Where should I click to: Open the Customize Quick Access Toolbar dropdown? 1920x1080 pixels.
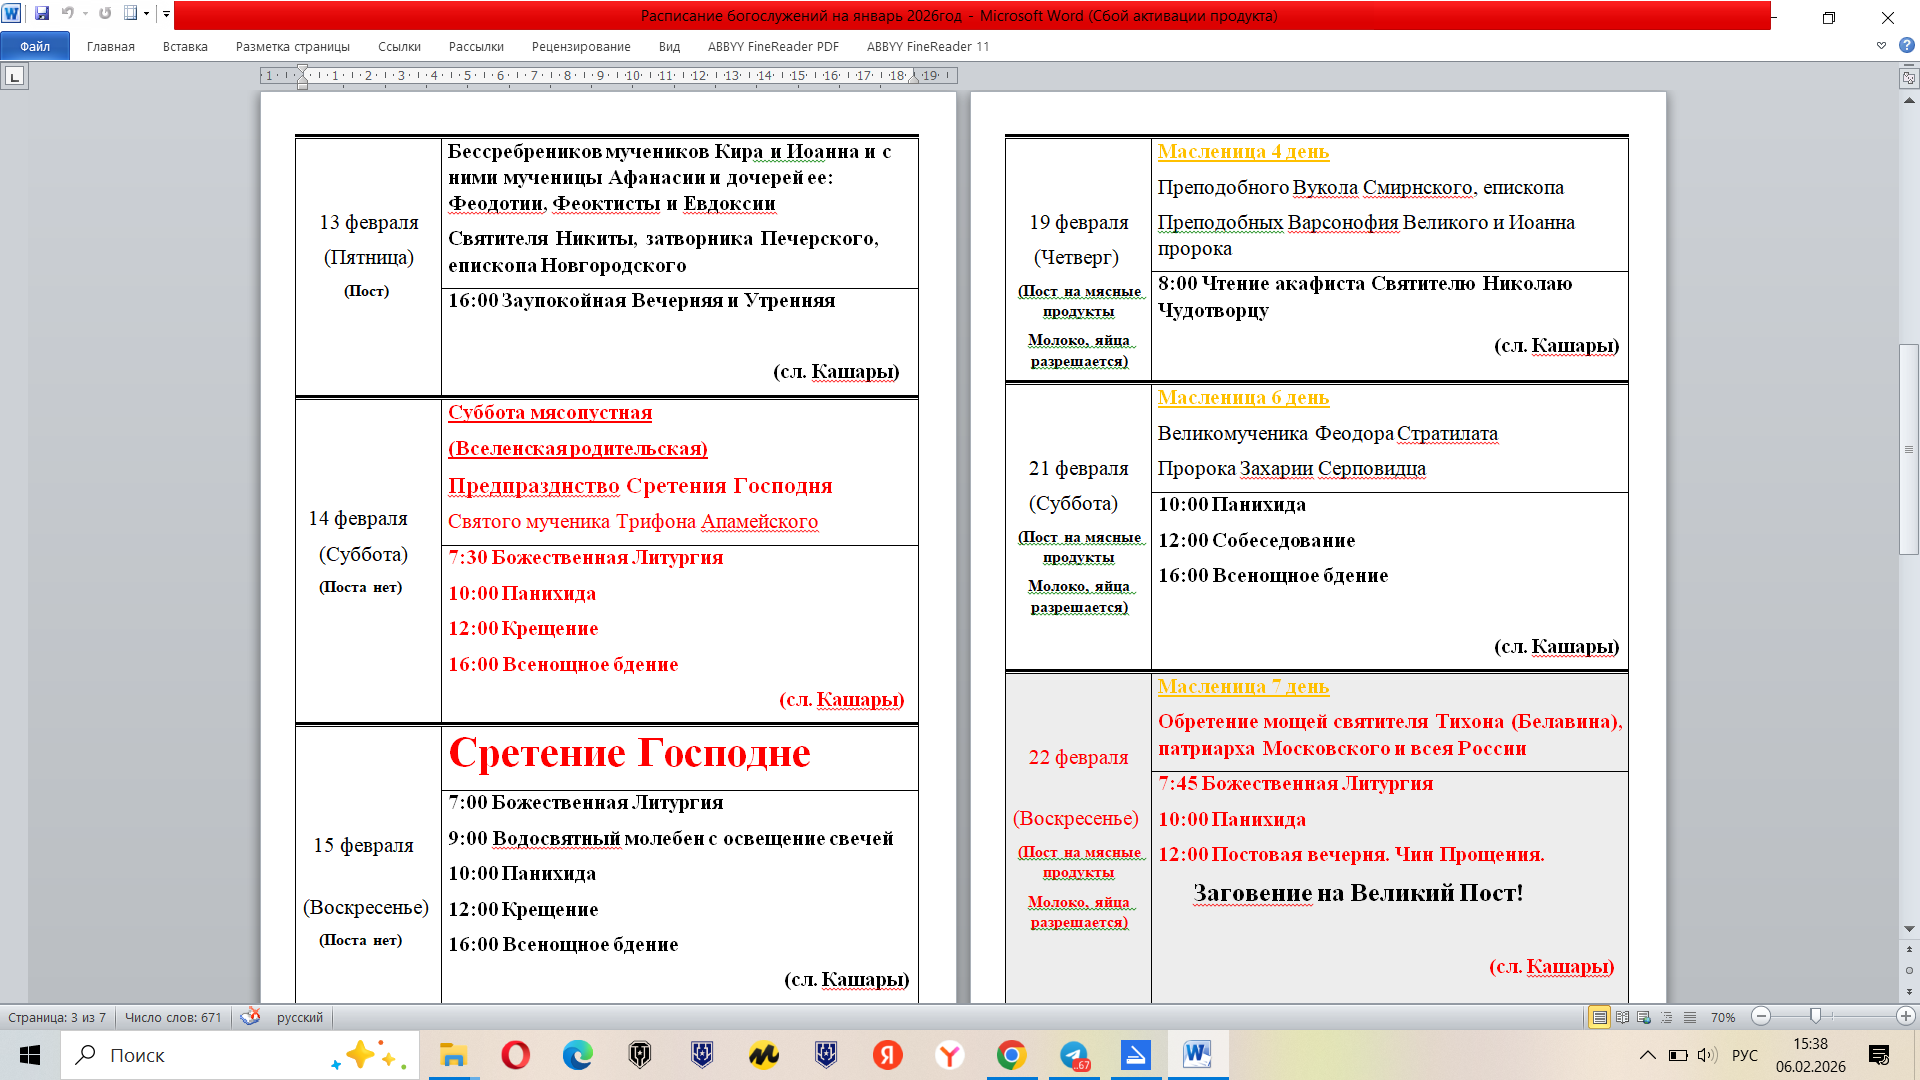pyautogui.click(x=166, y=14)
